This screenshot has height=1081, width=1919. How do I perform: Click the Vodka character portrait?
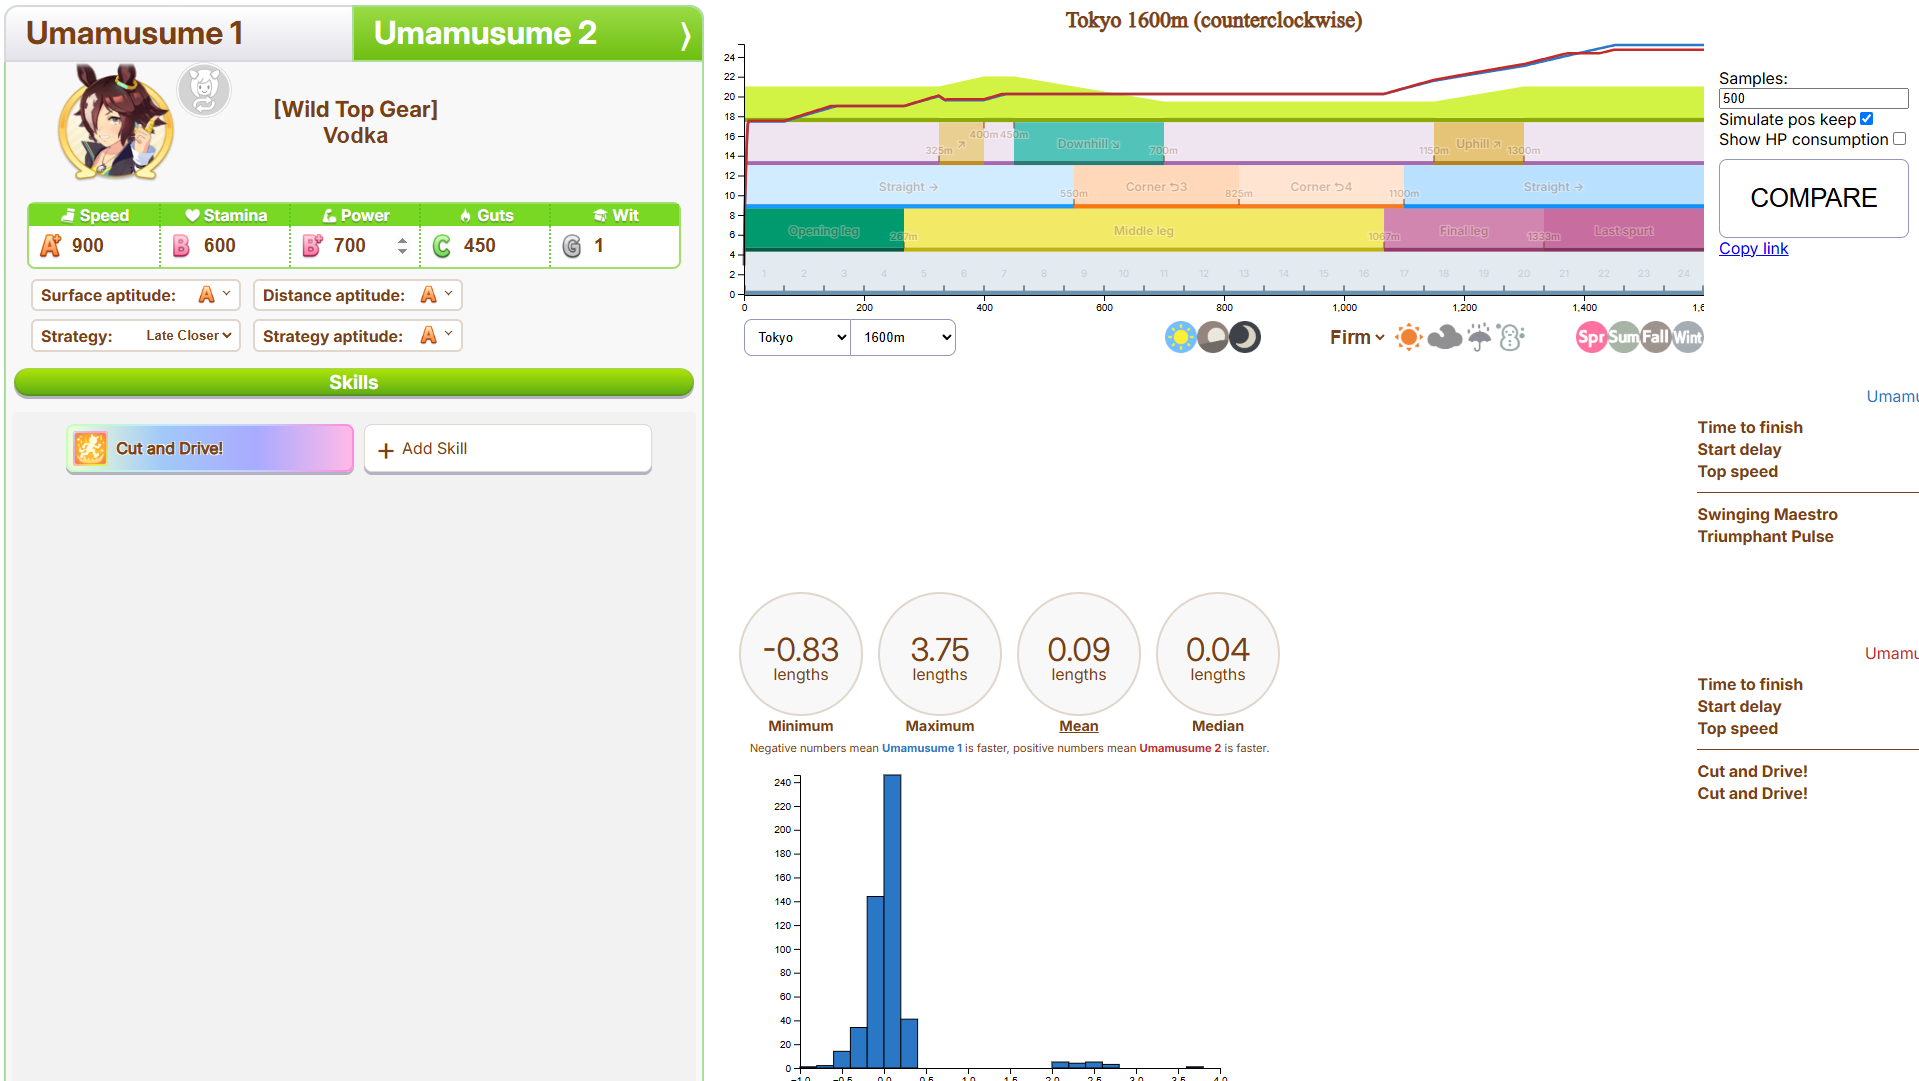(116, 122)
